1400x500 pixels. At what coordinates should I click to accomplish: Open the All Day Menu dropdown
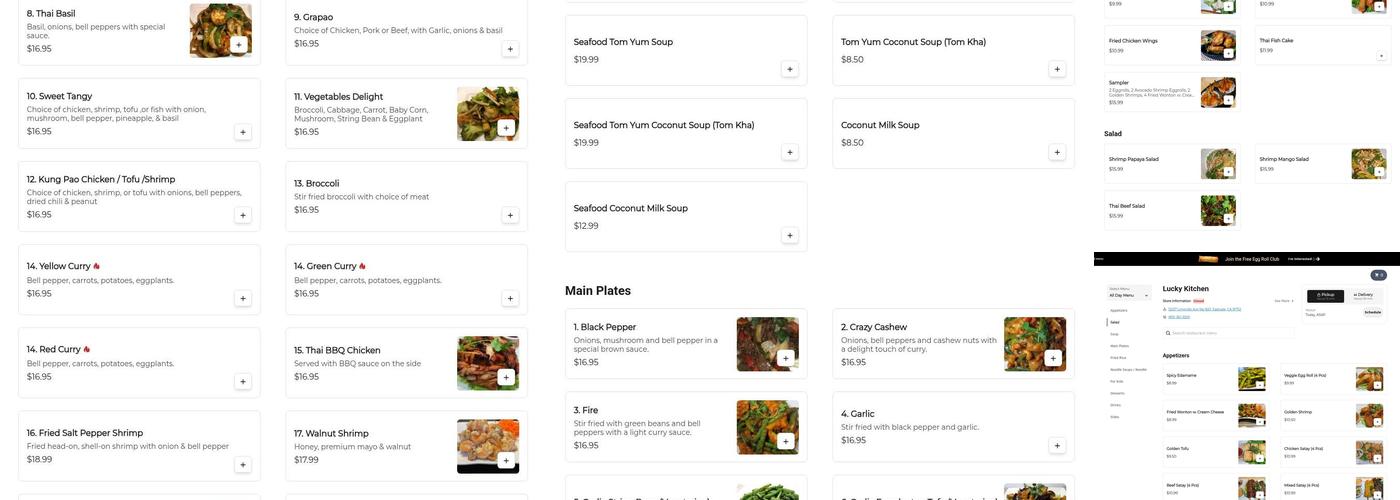pos(1129,295)
